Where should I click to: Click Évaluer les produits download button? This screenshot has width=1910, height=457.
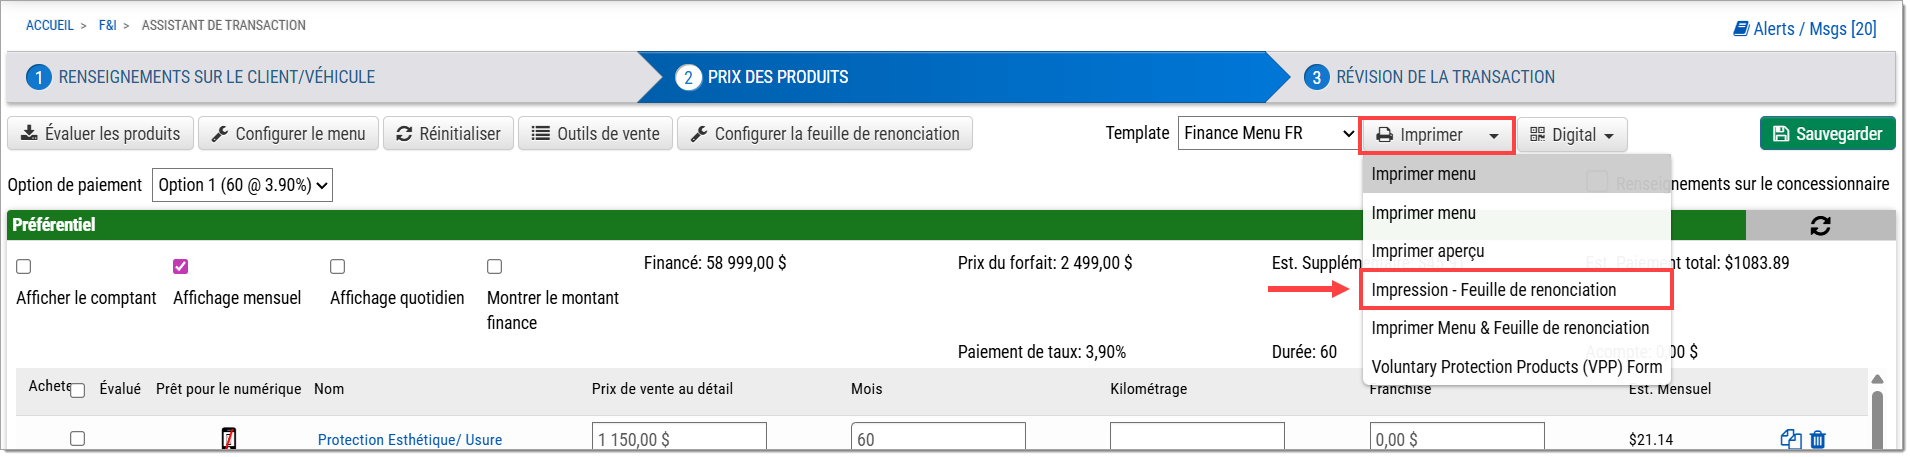point(101,134)
